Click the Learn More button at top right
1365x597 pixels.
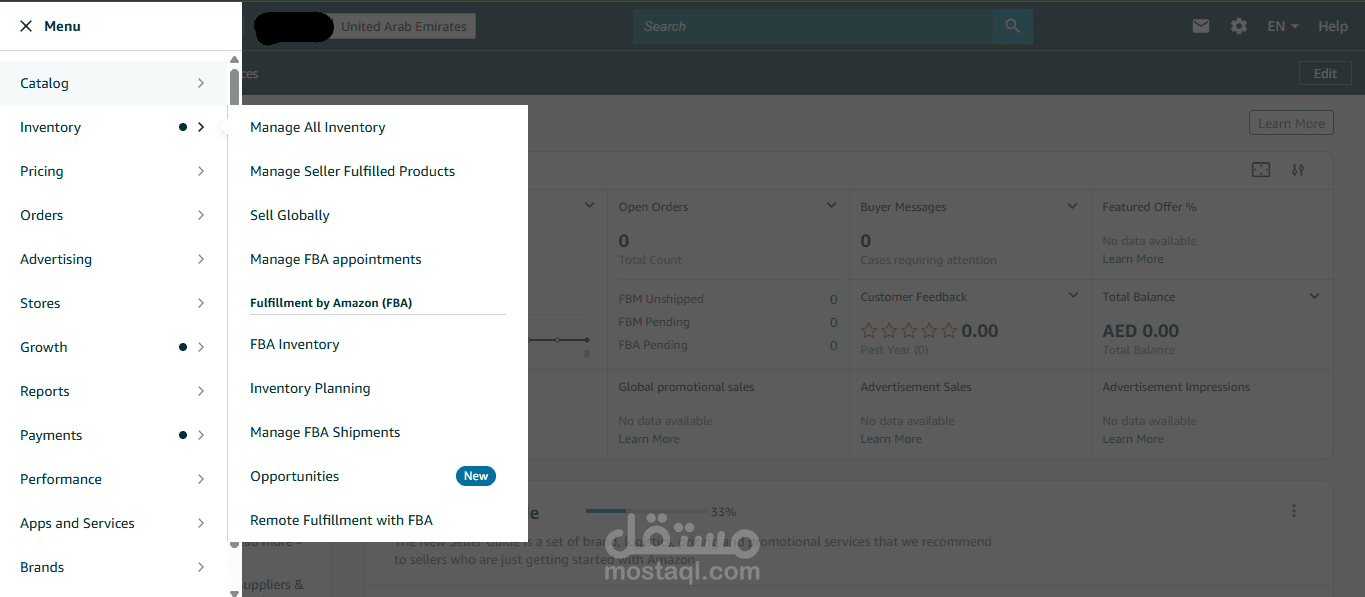click(1291, 123)
